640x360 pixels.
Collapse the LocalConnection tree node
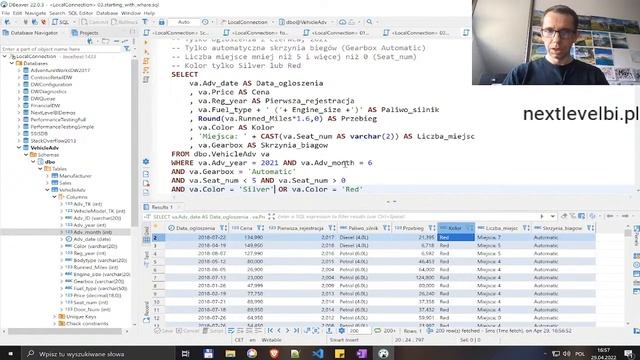(5, 56)
